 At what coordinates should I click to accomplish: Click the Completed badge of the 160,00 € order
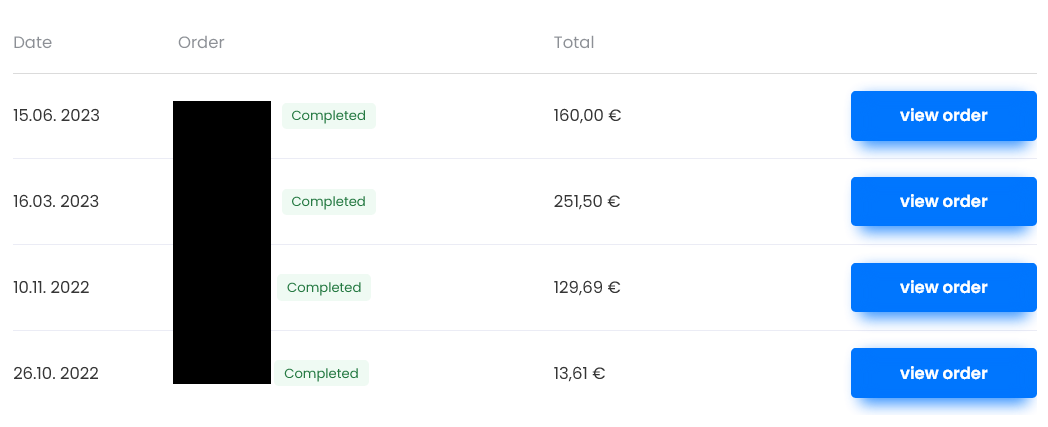tap(329, 116)
